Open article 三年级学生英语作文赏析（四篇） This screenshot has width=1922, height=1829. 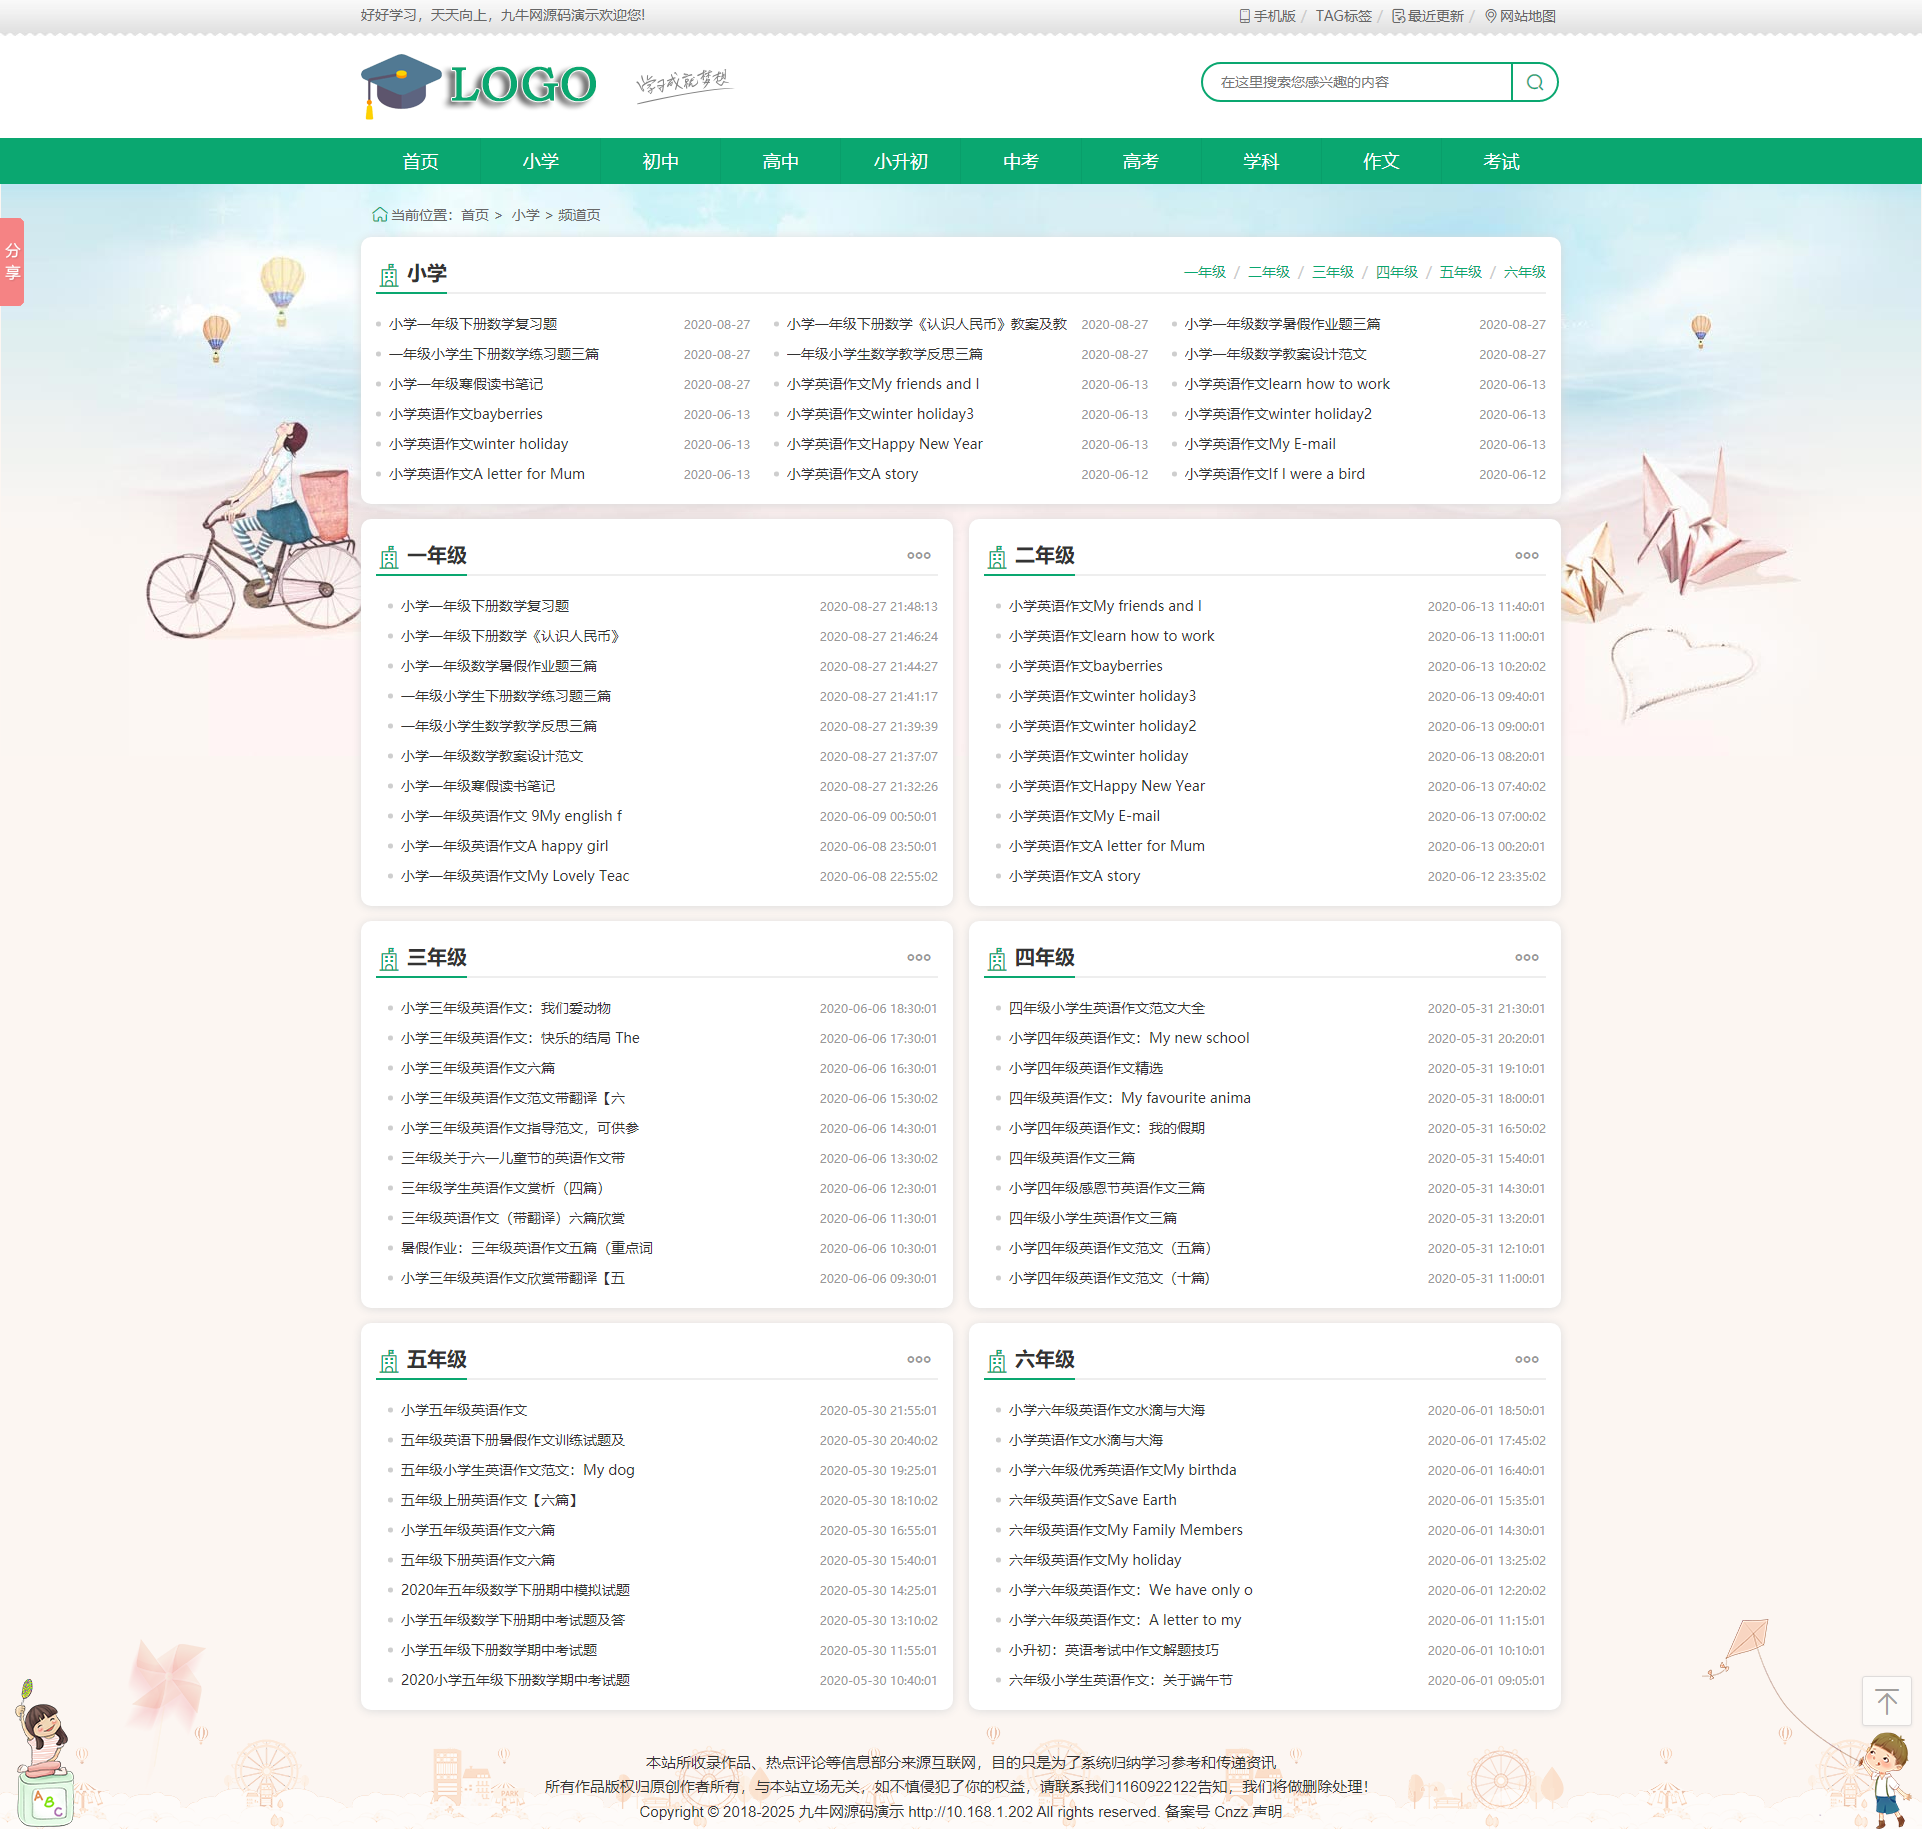click(x=503, y=1188)
